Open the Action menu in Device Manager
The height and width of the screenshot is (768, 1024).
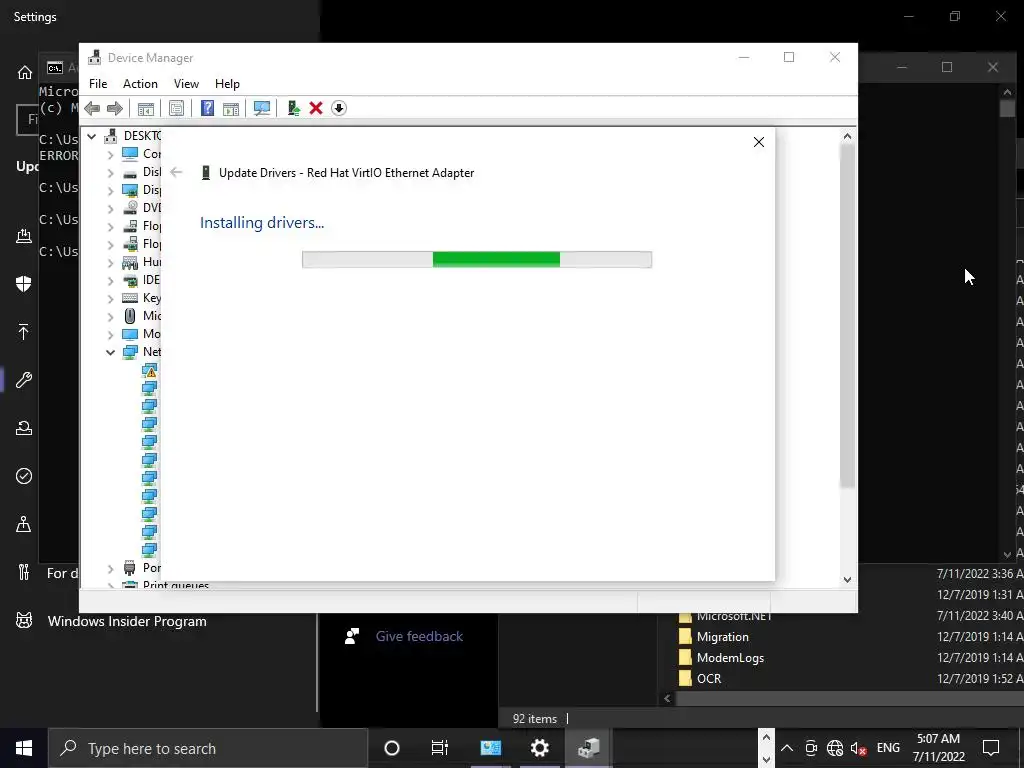140,84
